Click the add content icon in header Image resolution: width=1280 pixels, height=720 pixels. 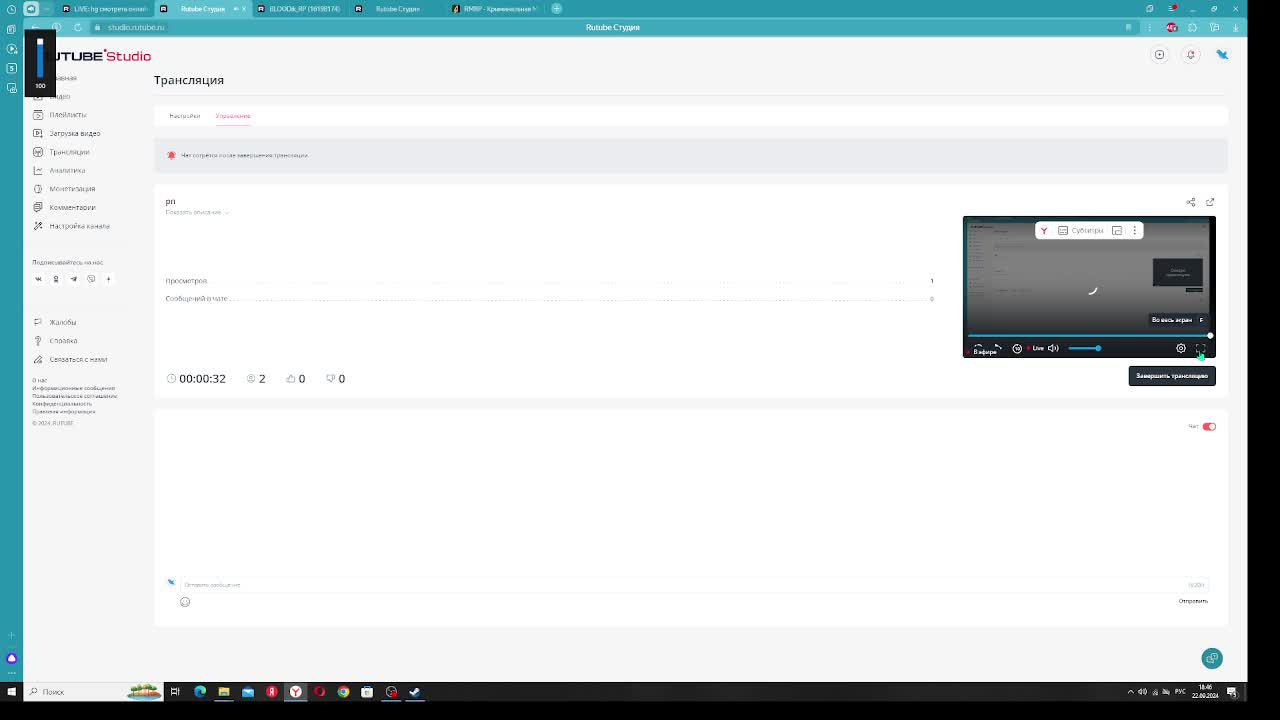tap(1160, 55)
